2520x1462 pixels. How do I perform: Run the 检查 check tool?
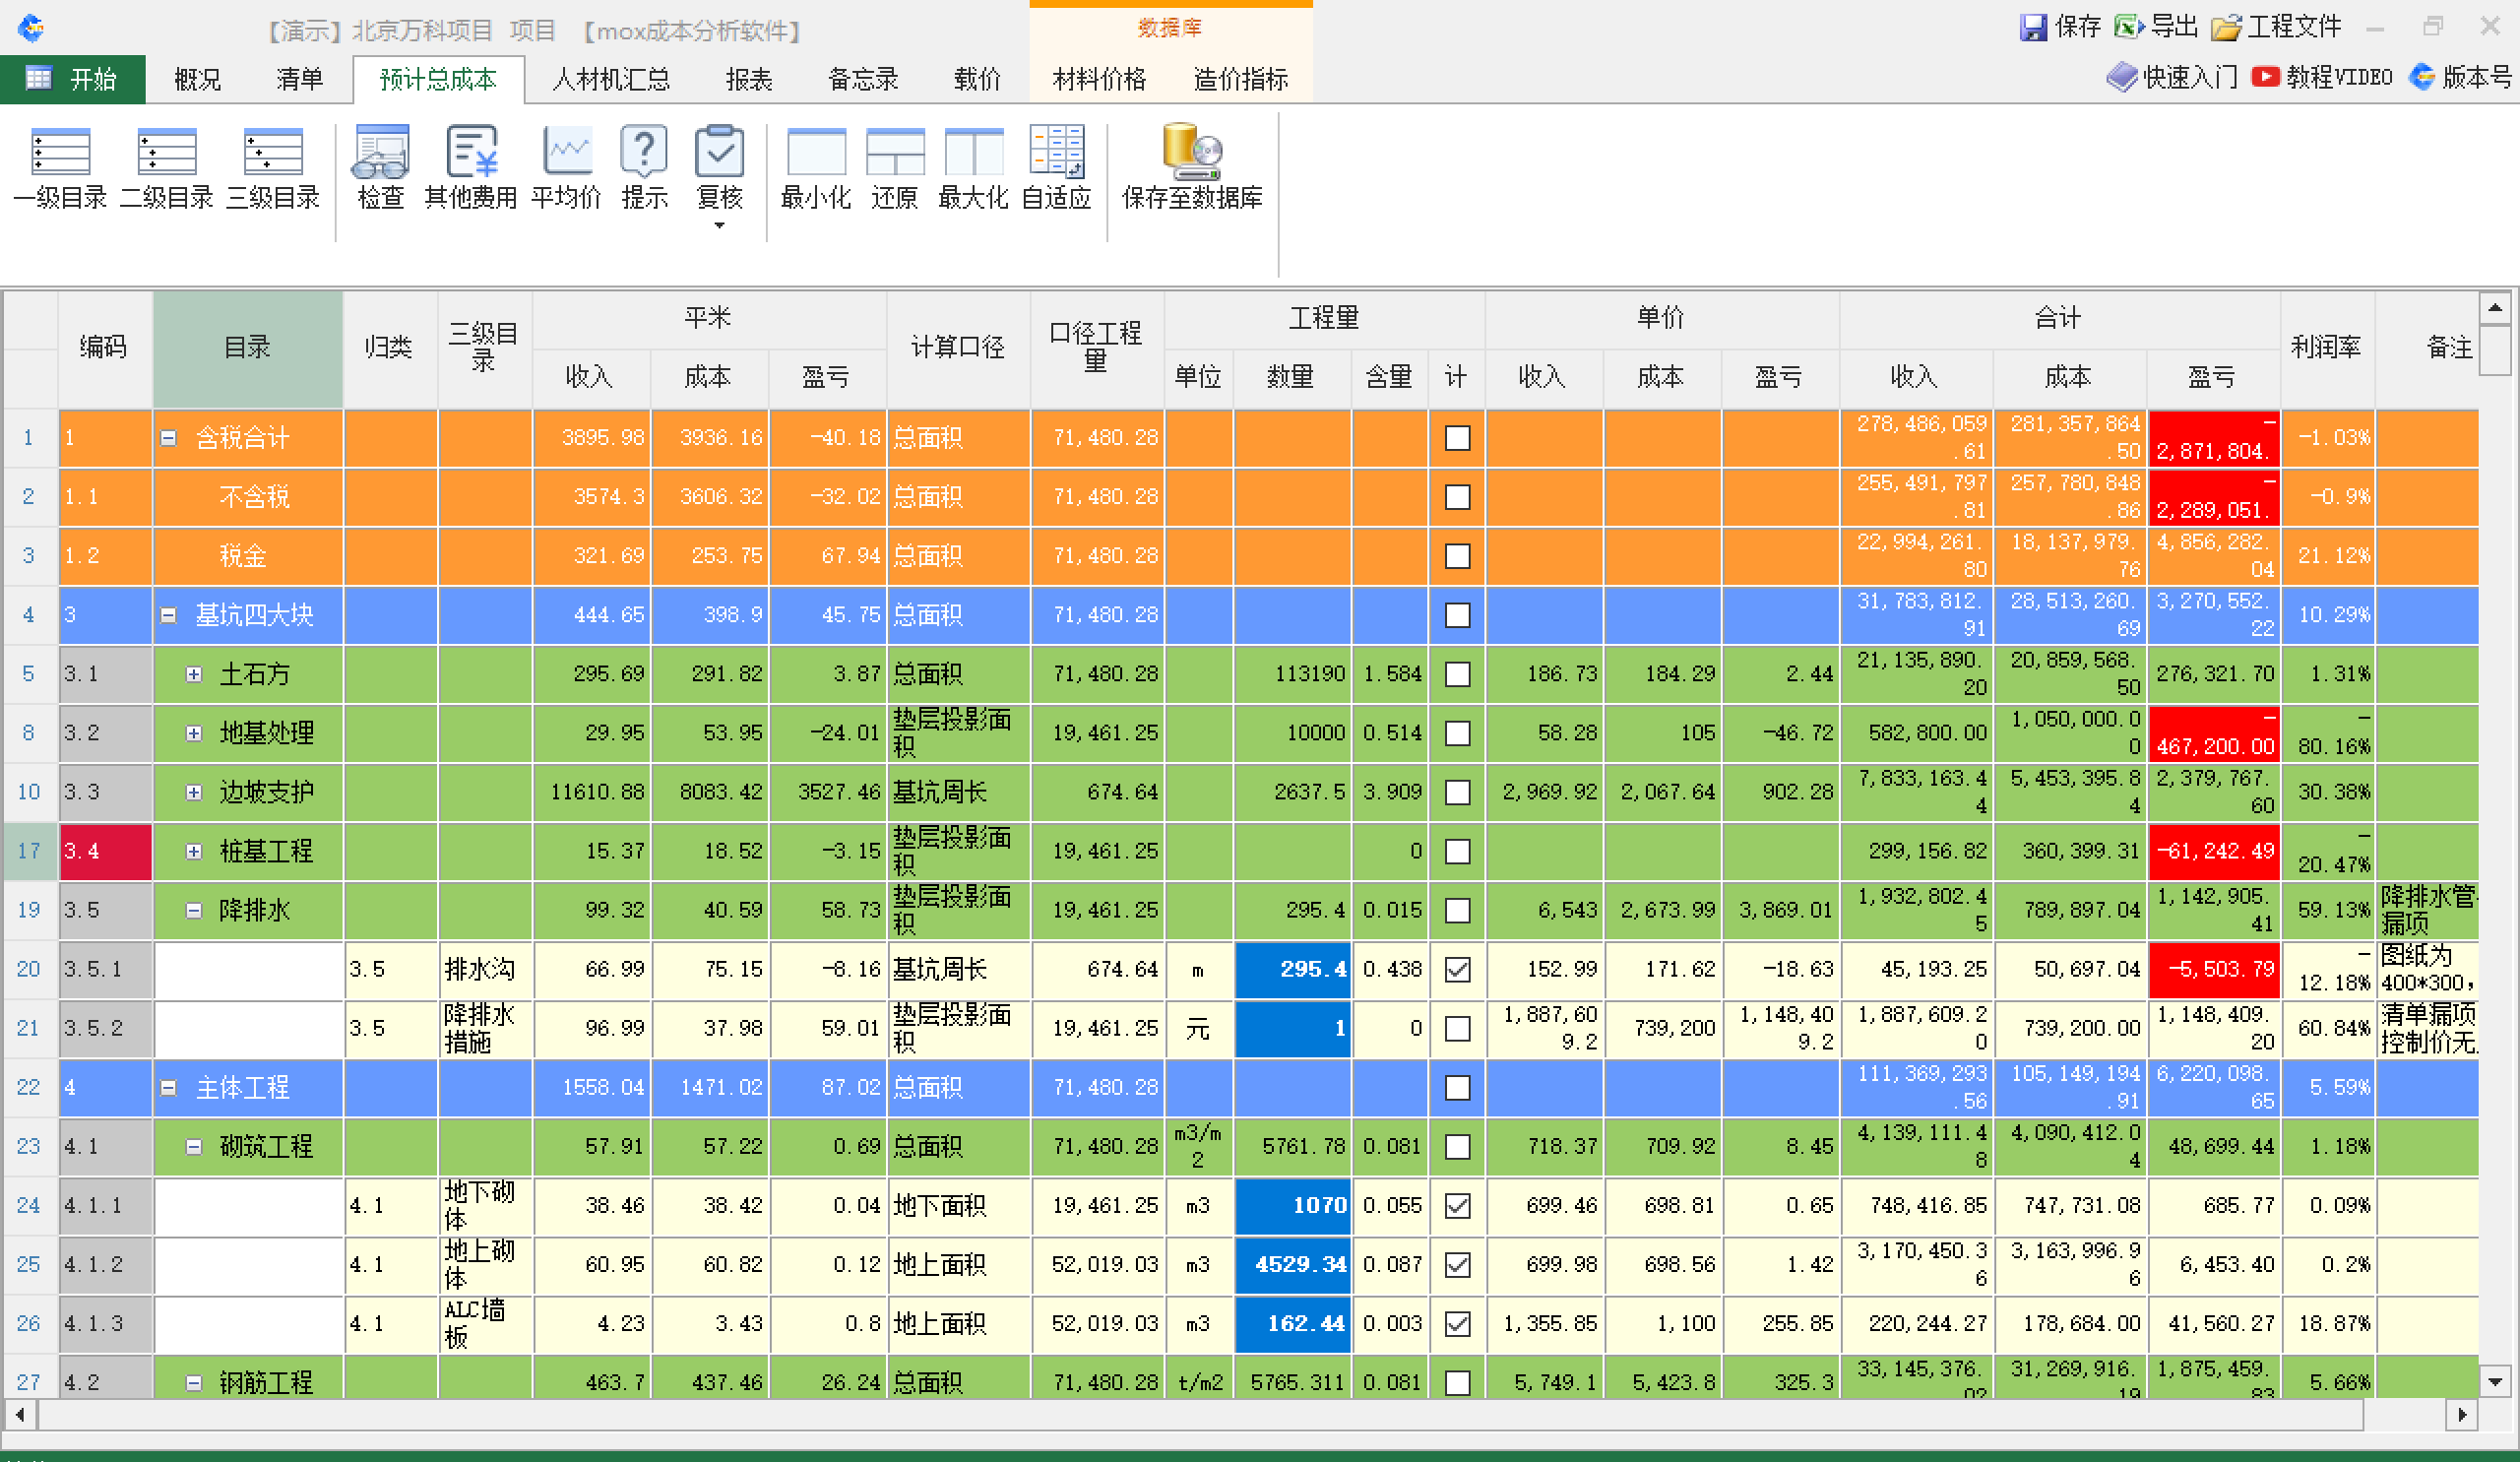pos(381,168)
